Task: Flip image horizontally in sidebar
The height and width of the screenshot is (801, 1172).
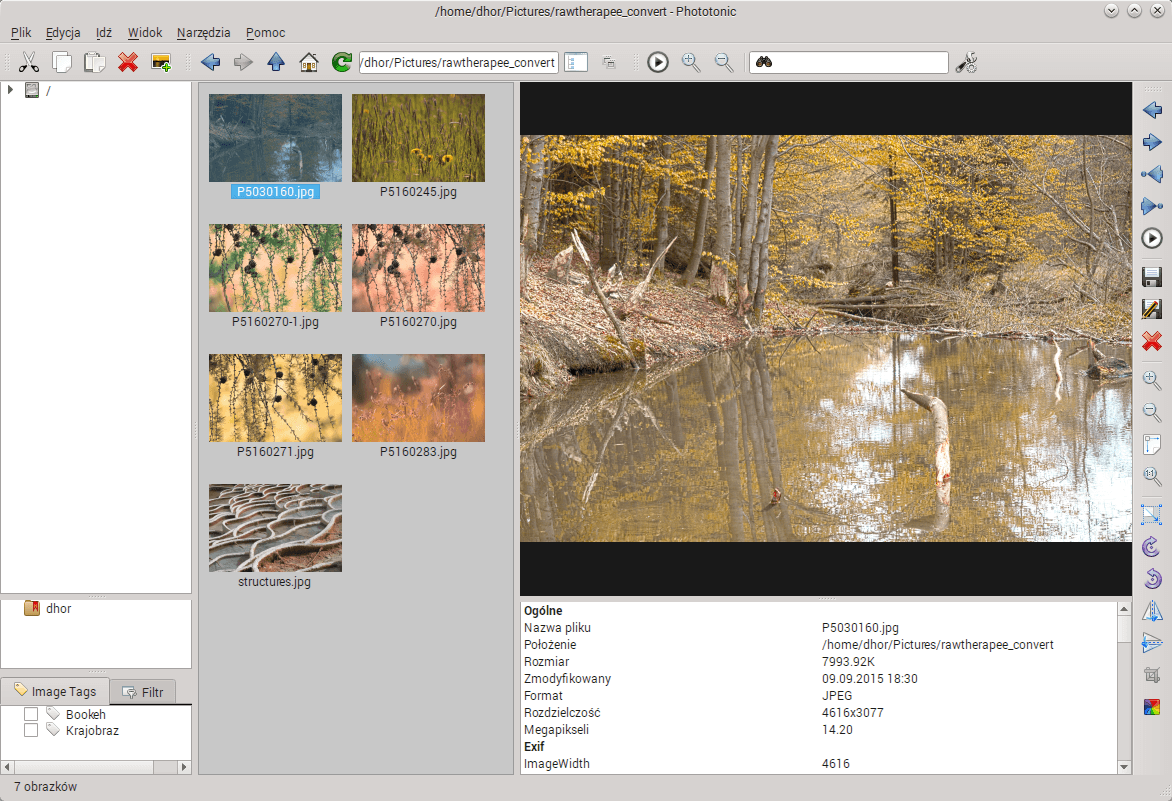Action: click(1152, 611)
